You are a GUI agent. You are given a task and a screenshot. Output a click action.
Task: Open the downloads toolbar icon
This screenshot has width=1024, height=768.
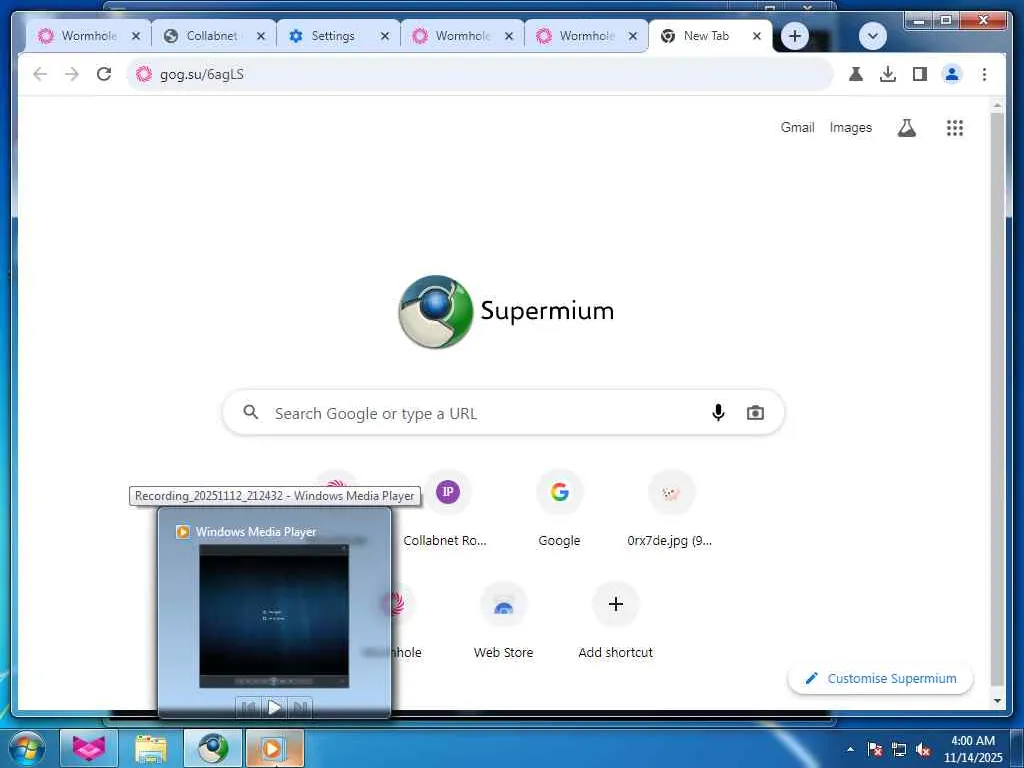coord(888,74)
